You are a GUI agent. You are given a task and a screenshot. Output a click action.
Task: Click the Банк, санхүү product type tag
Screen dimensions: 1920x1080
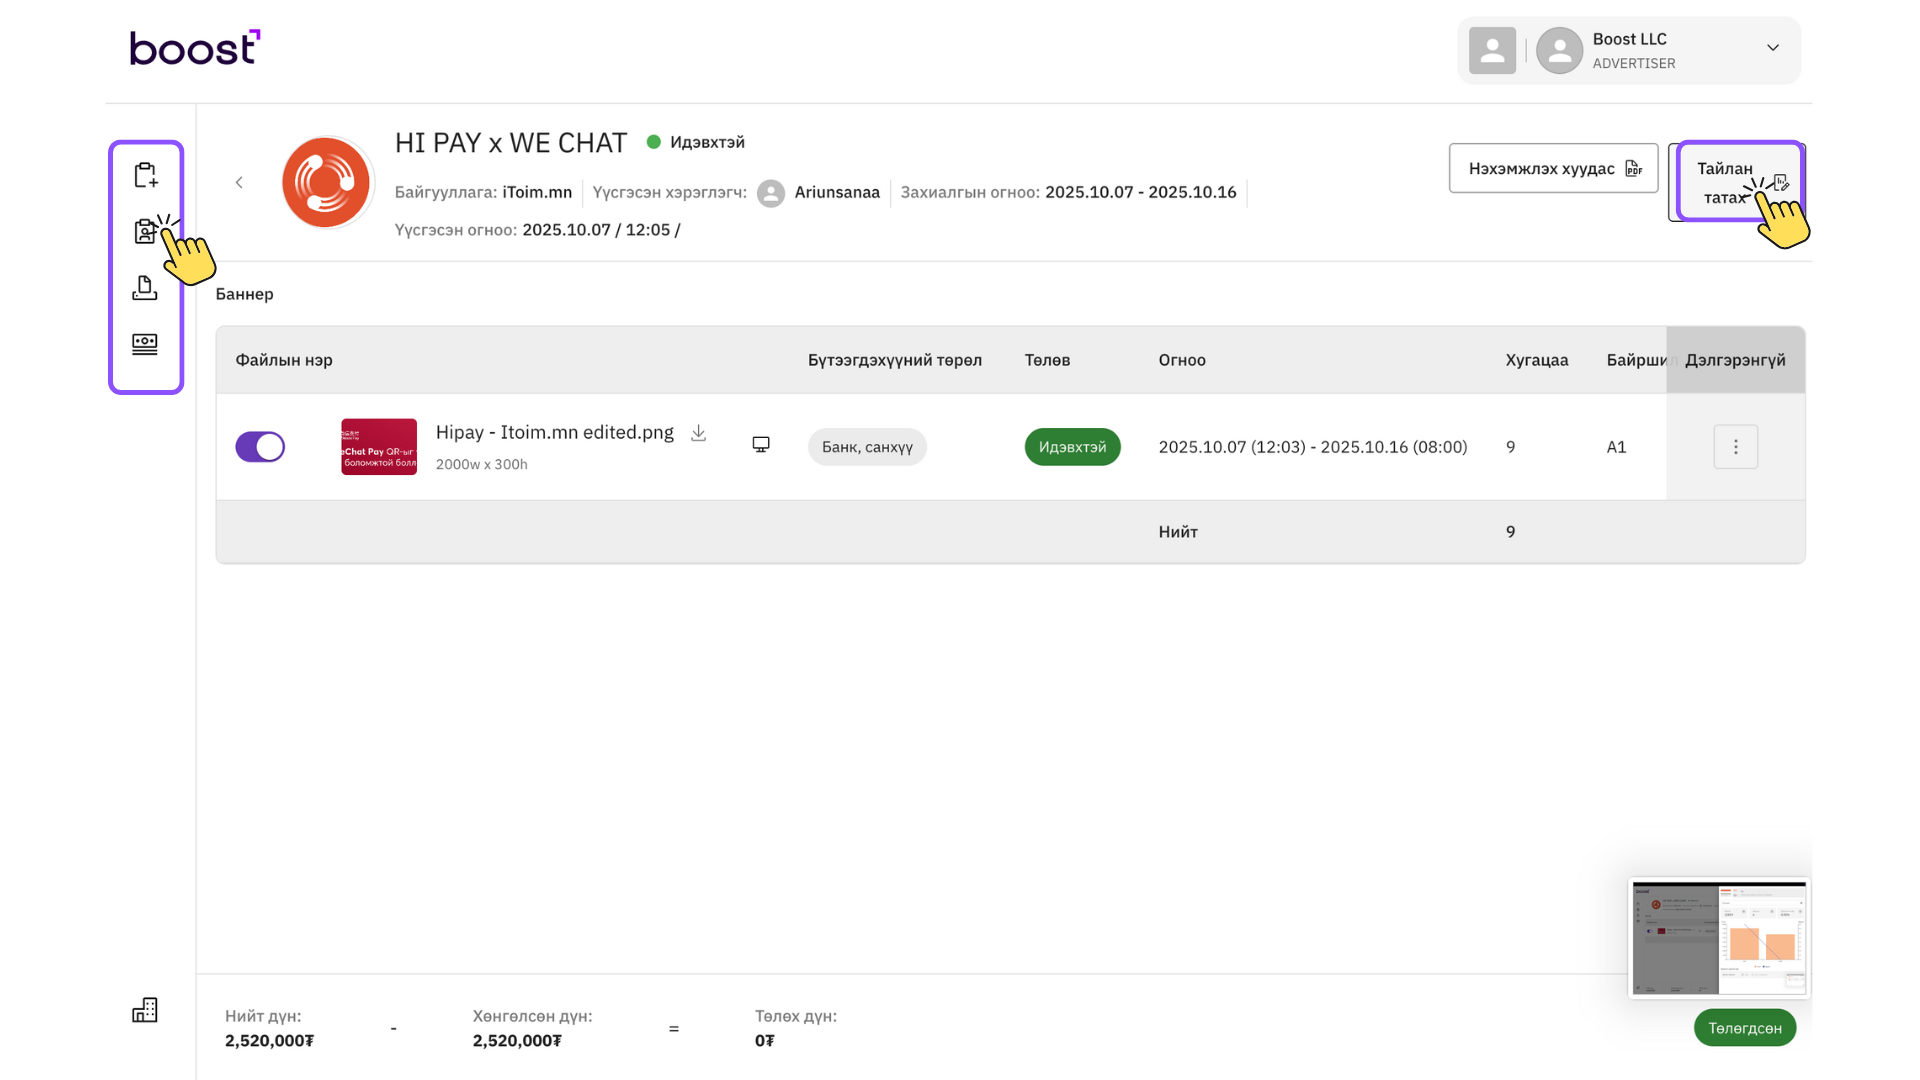pos(867,447)
